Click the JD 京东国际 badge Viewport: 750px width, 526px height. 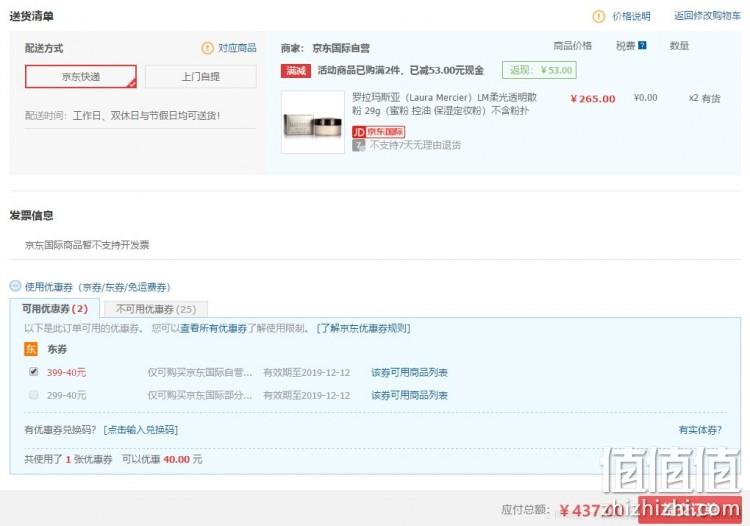378,132
